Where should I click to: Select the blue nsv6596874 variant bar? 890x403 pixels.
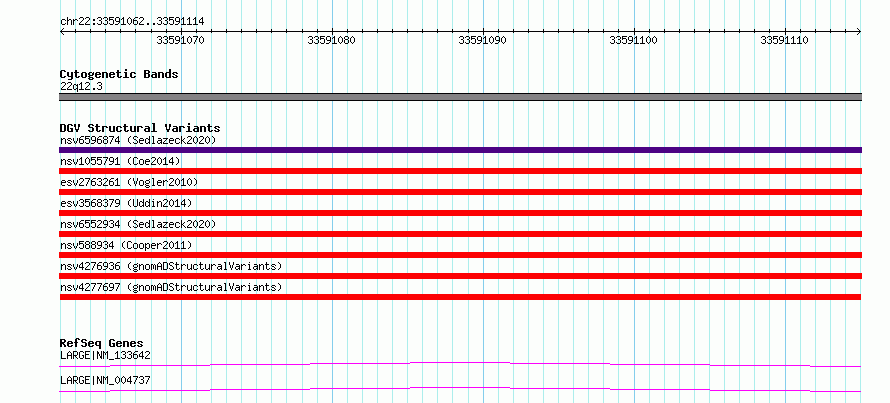(460, 150)
